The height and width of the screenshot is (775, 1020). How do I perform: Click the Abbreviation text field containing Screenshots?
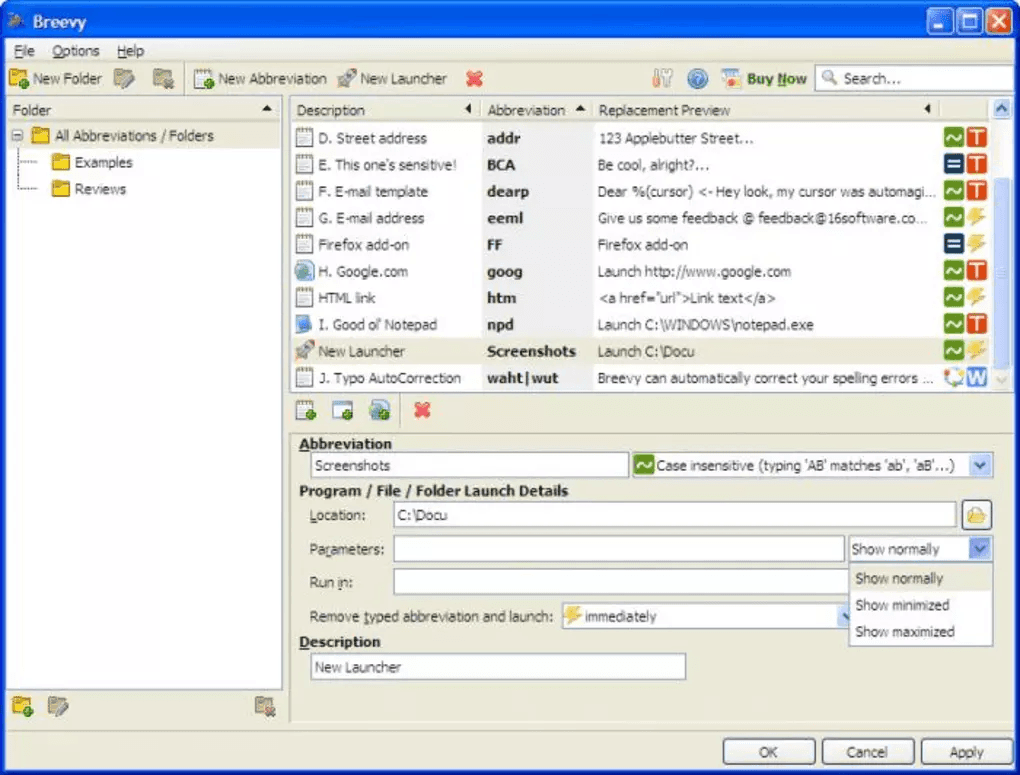(470, 466)
